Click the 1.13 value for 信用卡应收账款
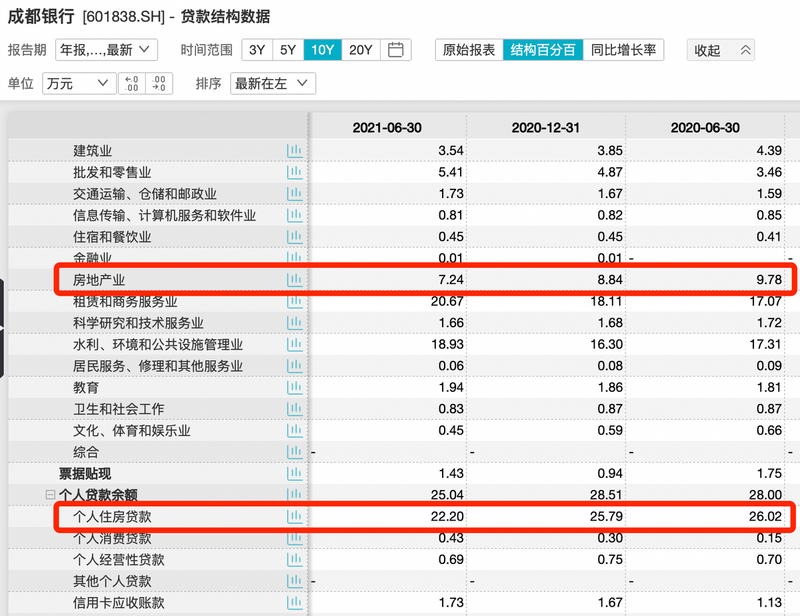Image resolution: width=800 pixels, height=616 pixels. (x=769, y=602)
